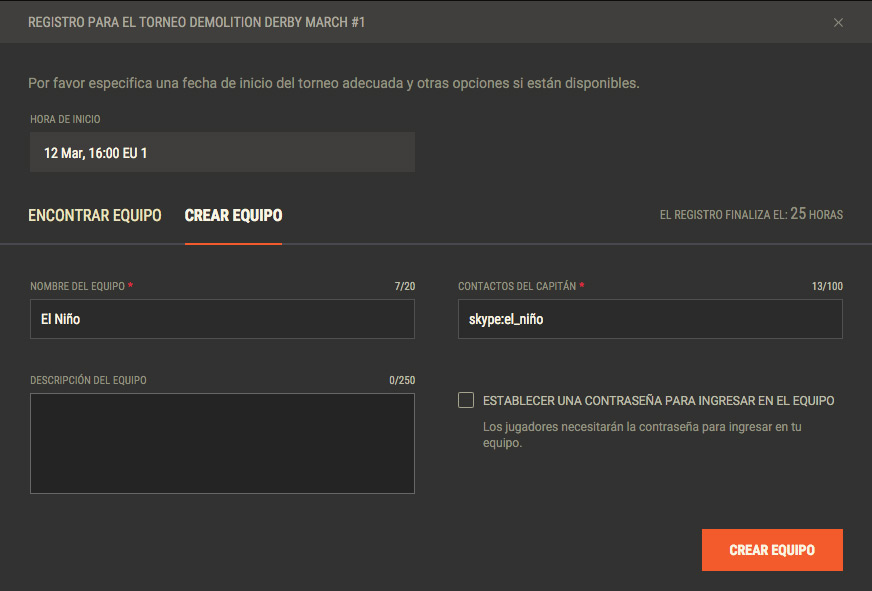Close the tournament registration dialog

[x=838, y=22]
